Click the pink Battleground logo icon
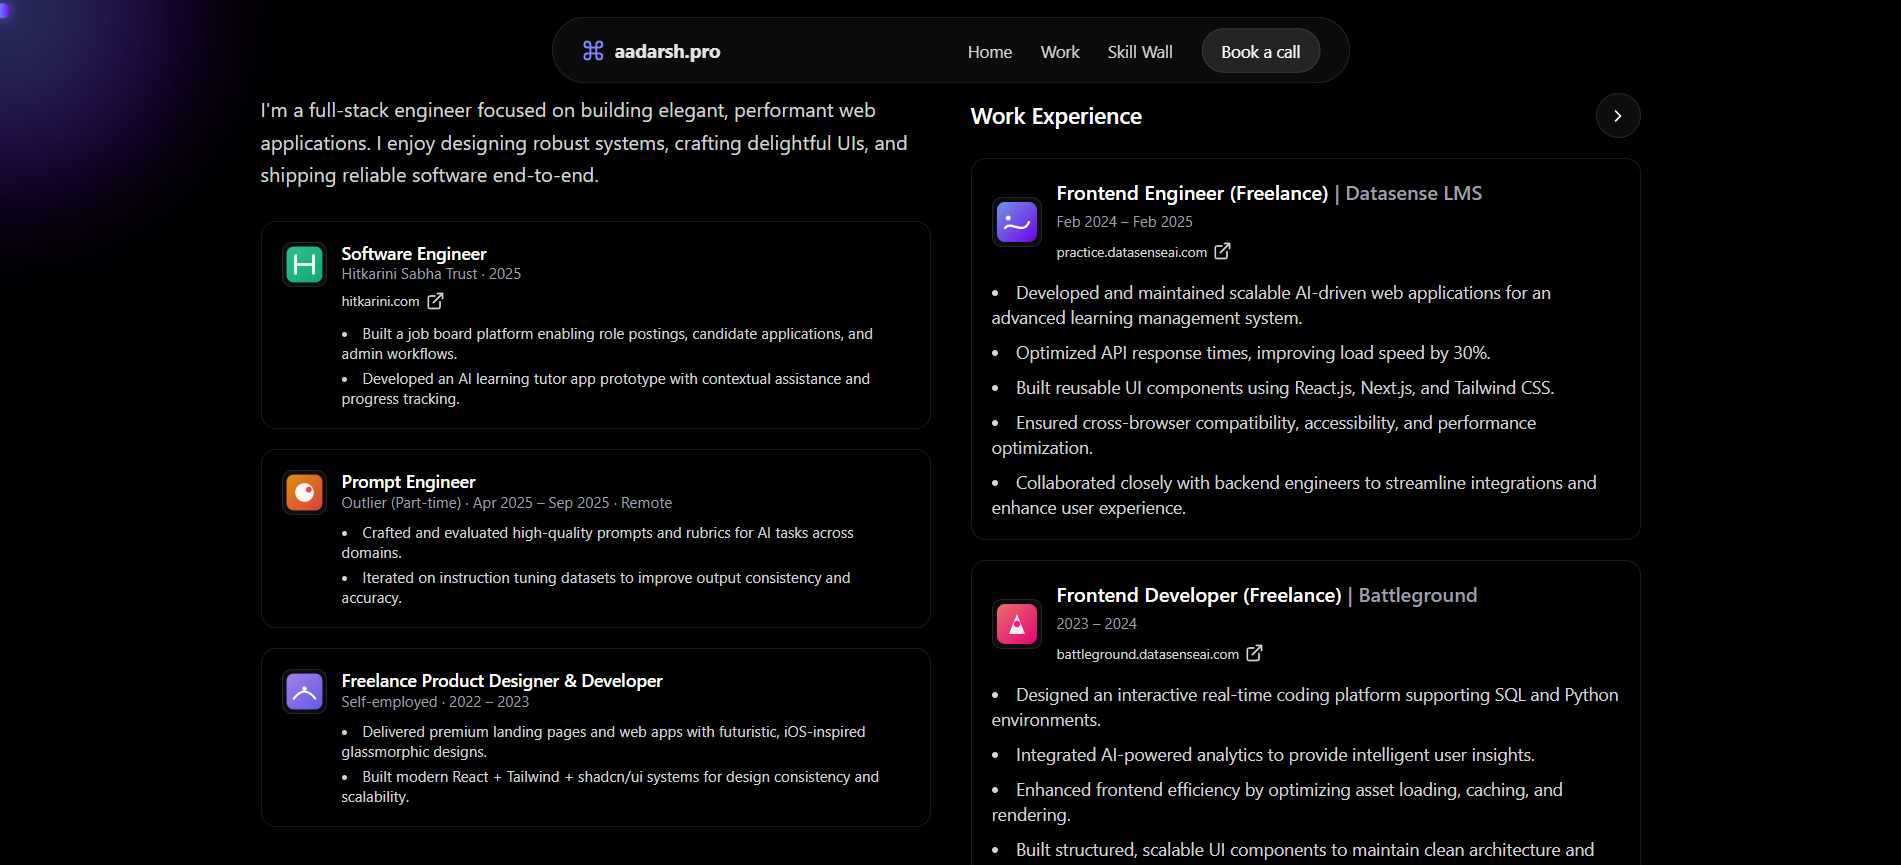 1017,624
